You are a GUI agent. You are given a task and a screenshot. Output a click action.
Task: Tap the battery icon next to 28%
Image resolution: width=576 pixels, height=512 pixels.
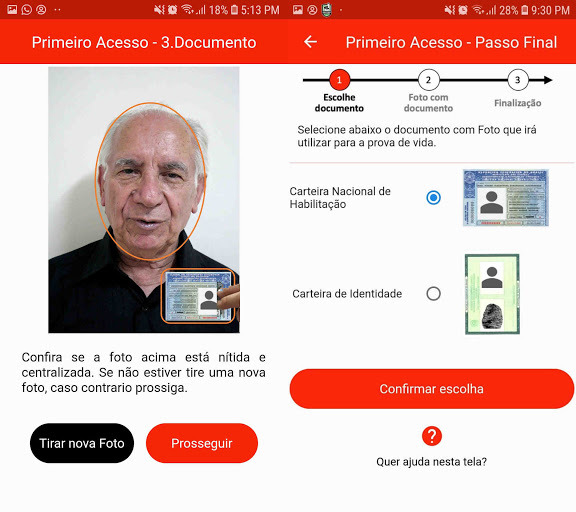(525, 10)
